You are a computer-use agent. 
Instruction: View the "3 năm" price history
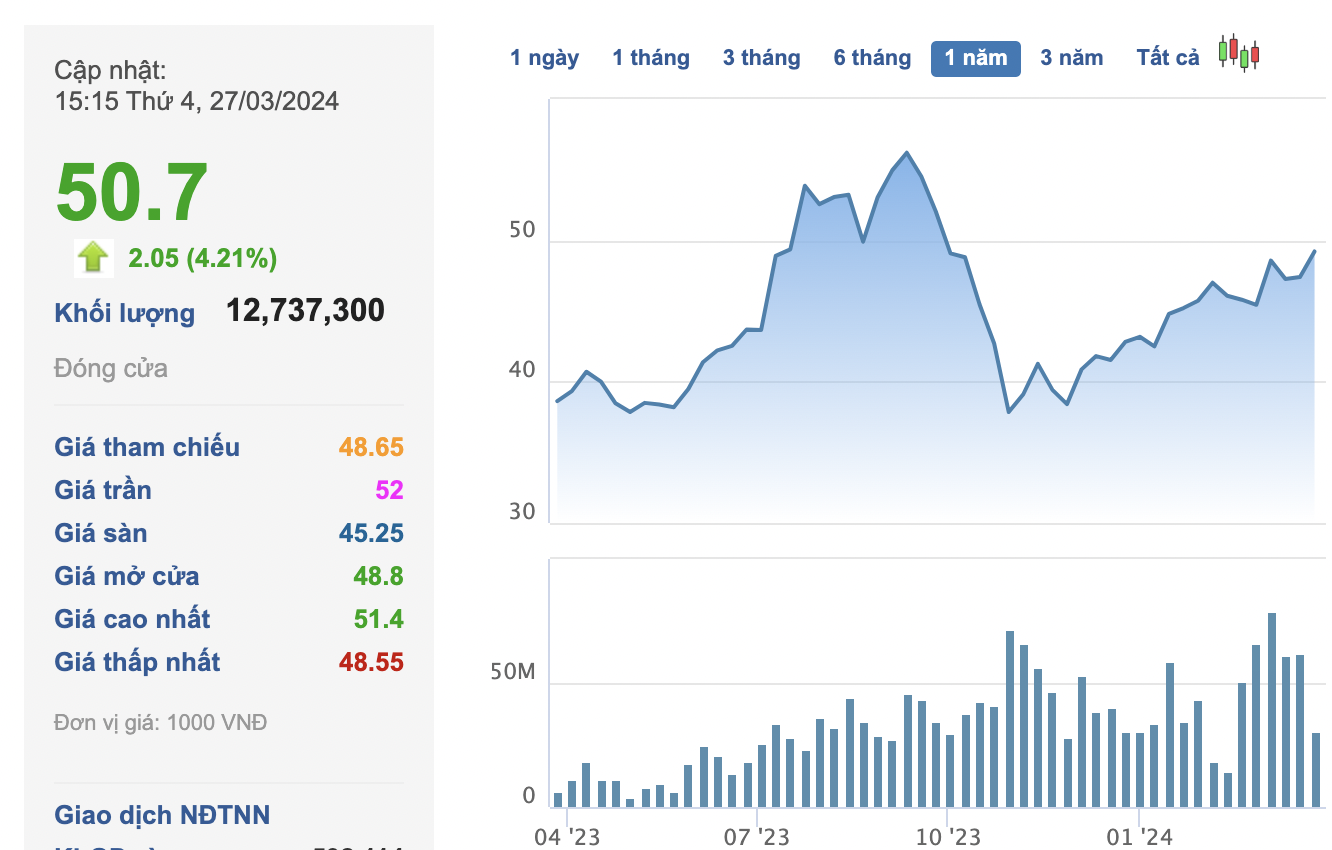coord(1071,58)
